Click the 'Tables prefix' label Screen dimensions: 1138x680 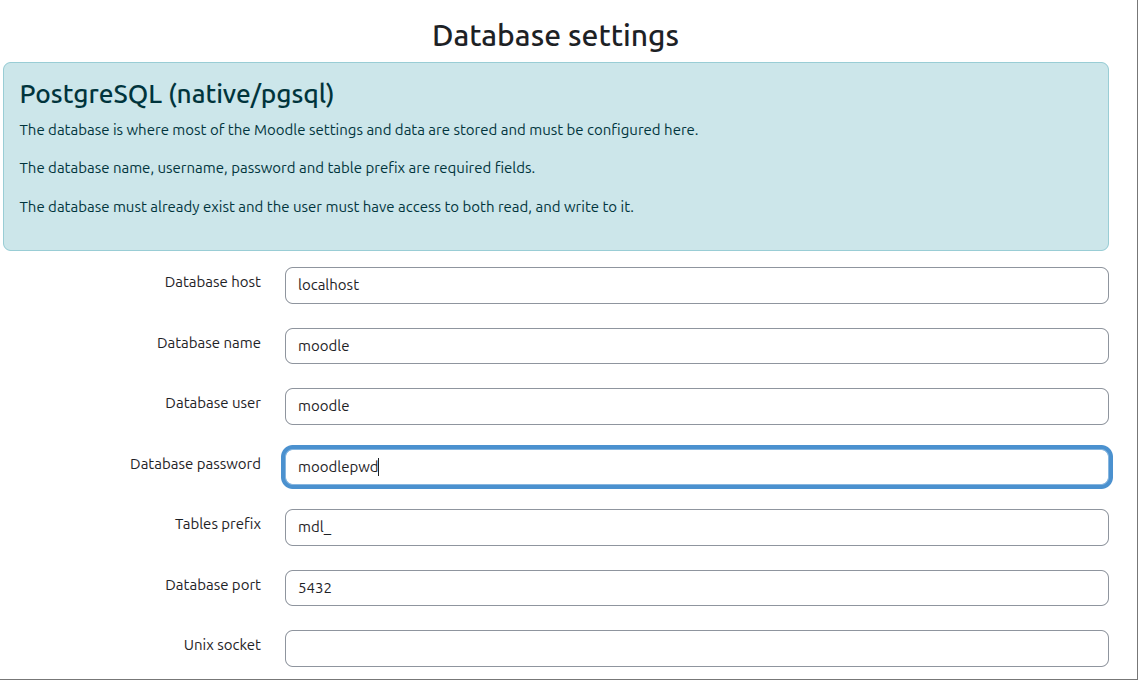click(x=218, y=524)
